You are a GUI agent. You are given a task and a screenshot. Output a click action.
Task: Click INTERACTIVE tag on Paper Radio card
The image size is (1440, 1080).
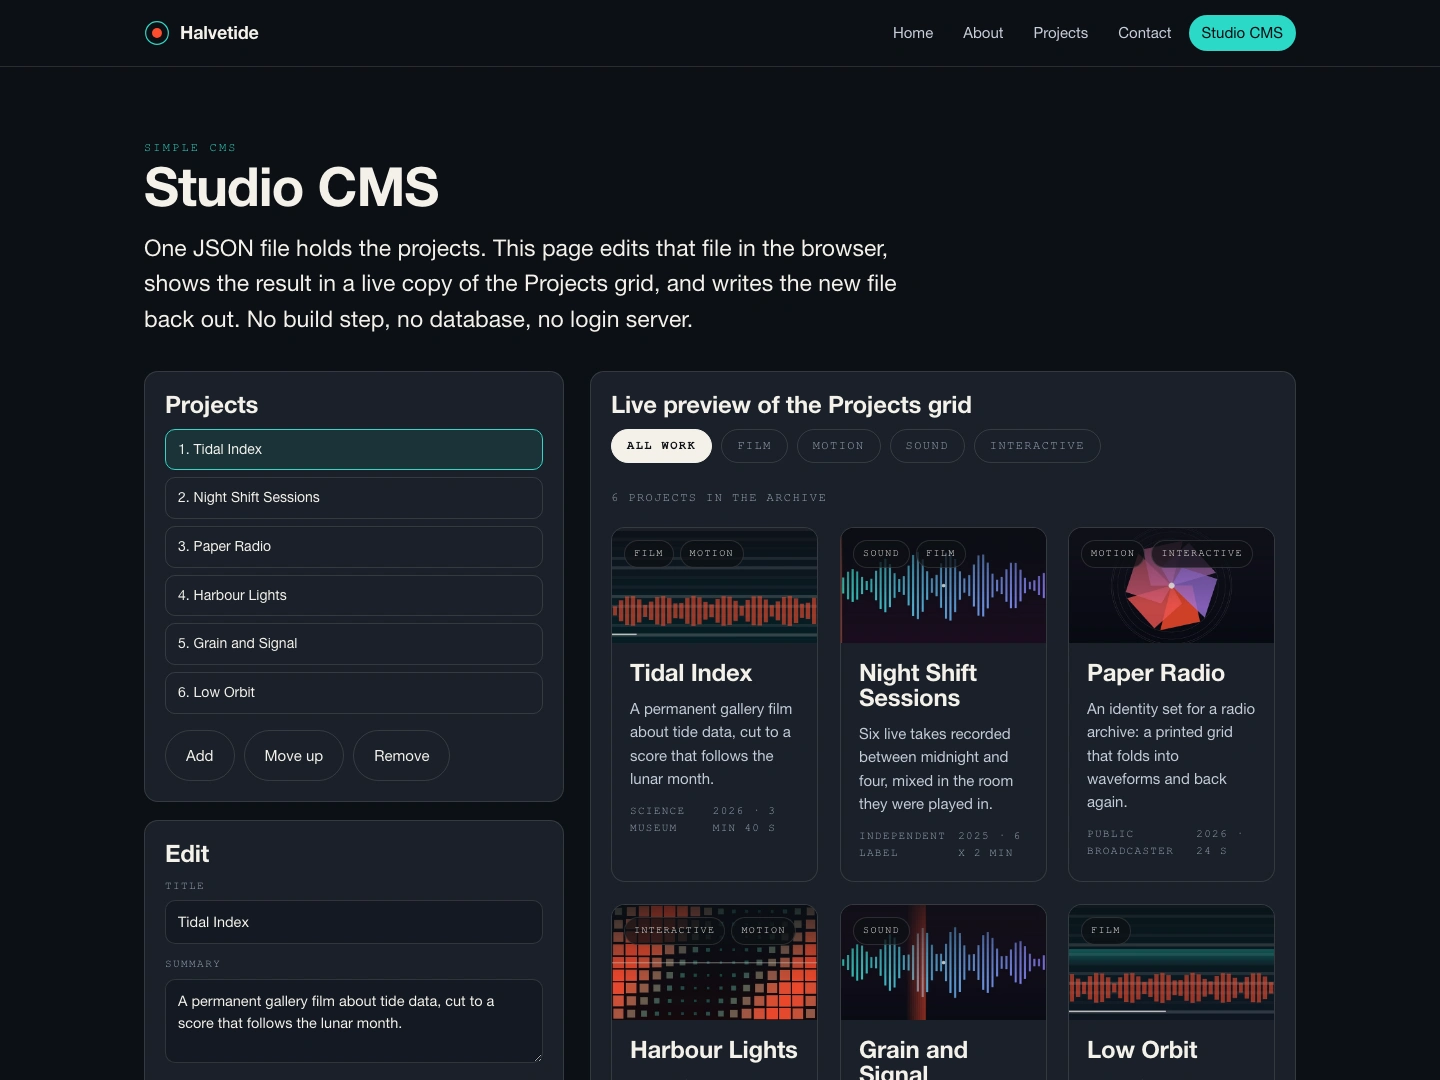click(x=1202, y=553)
